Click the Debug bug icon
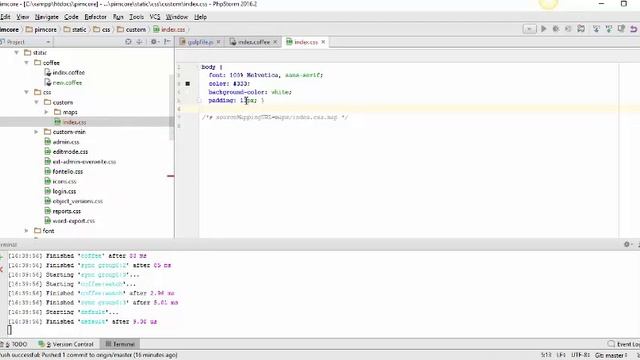This screenshot has height=360, width=640. click(x=556, y=29)
